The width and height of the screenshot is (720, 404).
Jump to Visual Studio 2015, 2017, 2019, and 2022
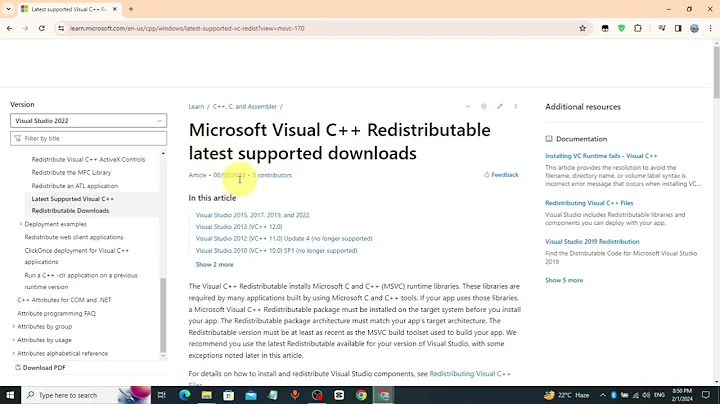pyautogui.click(x=253, y=215)
